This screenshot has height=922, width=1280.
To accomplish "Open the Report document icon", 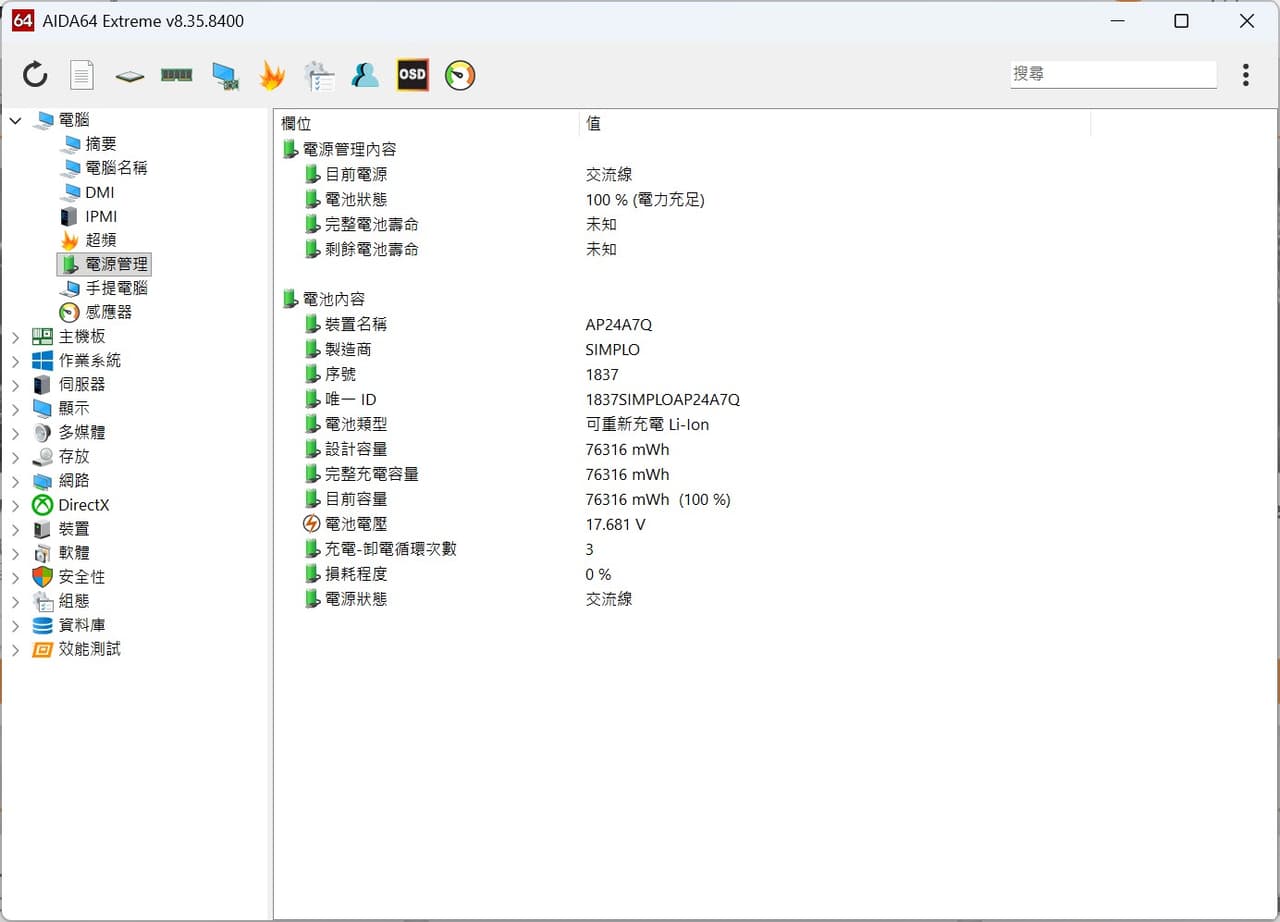I will click(81, 74).
